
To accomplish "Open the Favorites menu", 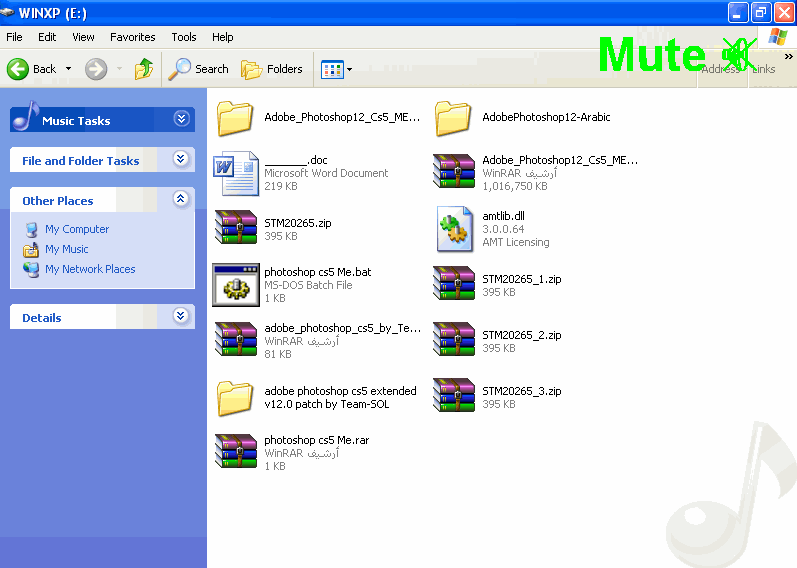I will pos(132,37).
